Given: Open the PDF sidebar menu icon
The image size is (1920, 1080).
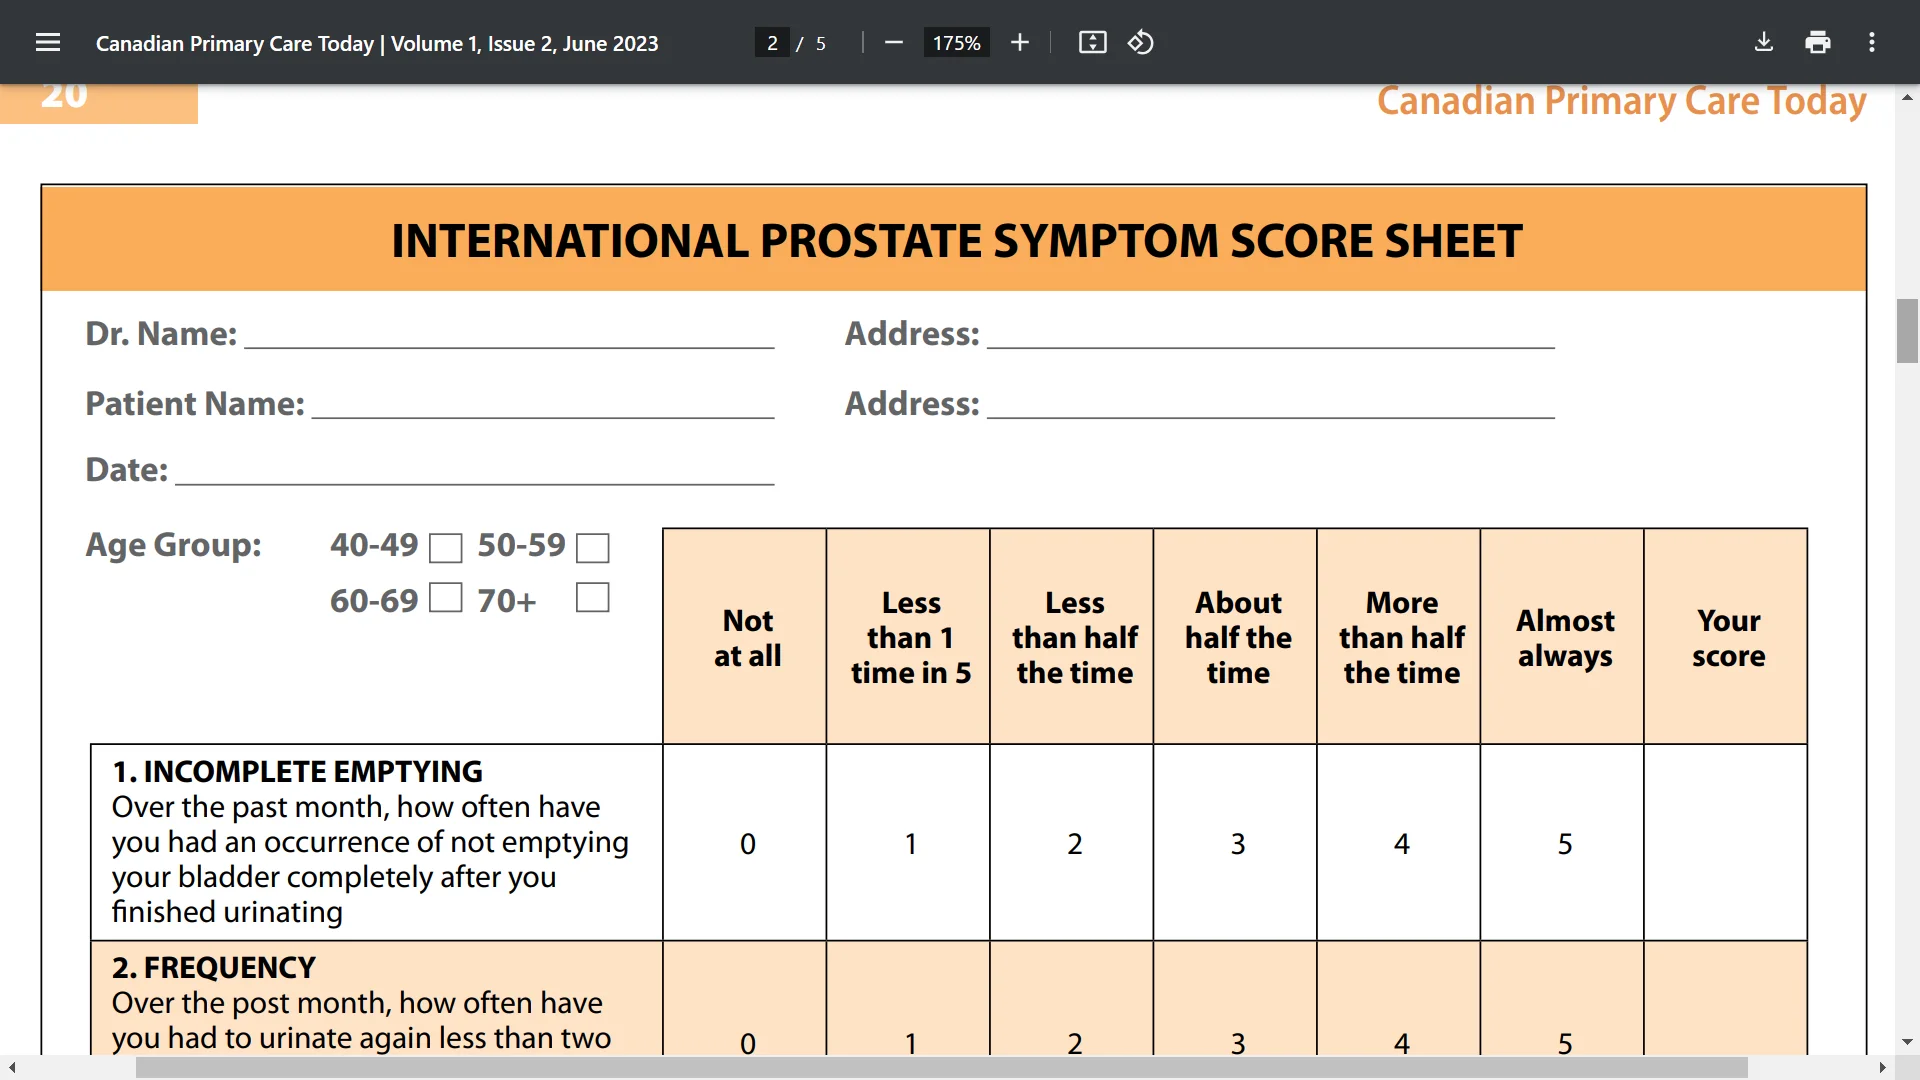Looking at the screenshot, I should click(x=48, y=43).
